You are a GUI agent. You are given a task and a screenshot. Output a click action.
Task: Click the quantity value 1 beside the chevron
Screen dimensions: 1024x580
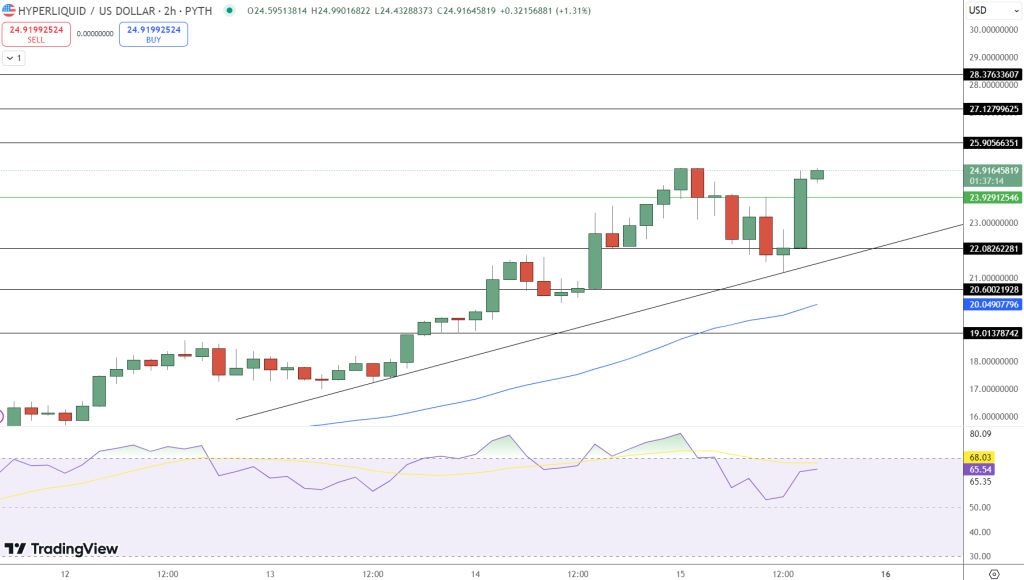[x=18, y=57]
